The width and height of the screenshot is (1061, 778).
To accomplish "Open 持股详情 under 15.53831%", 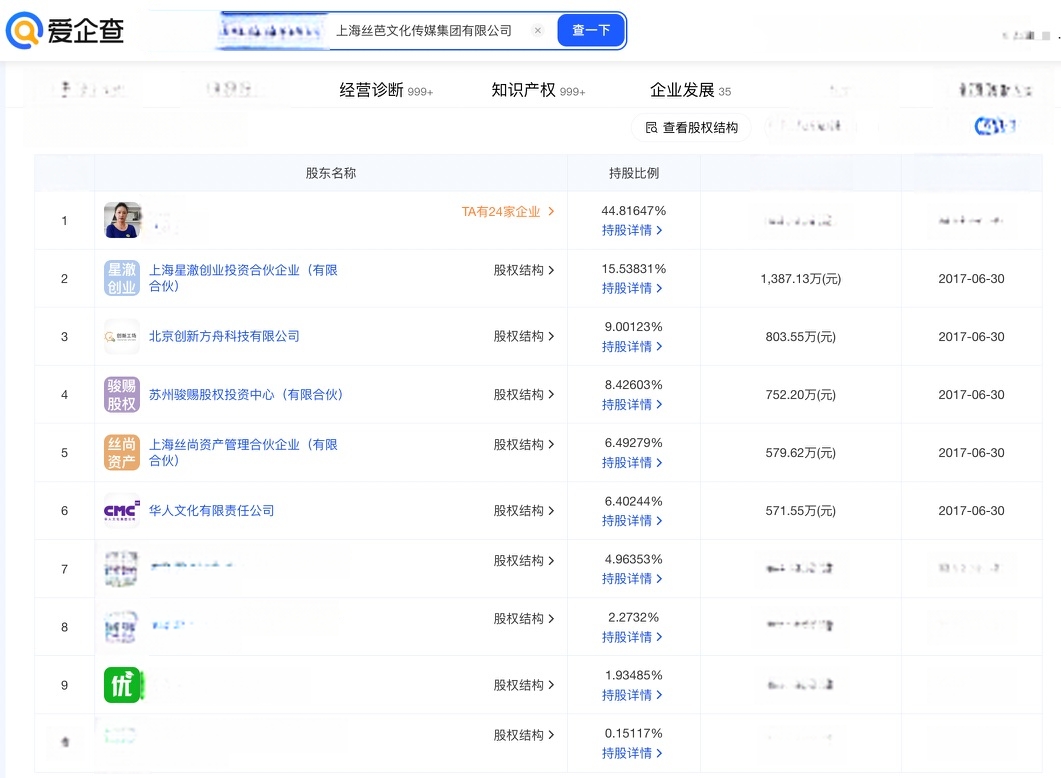I will coord(632,288).
